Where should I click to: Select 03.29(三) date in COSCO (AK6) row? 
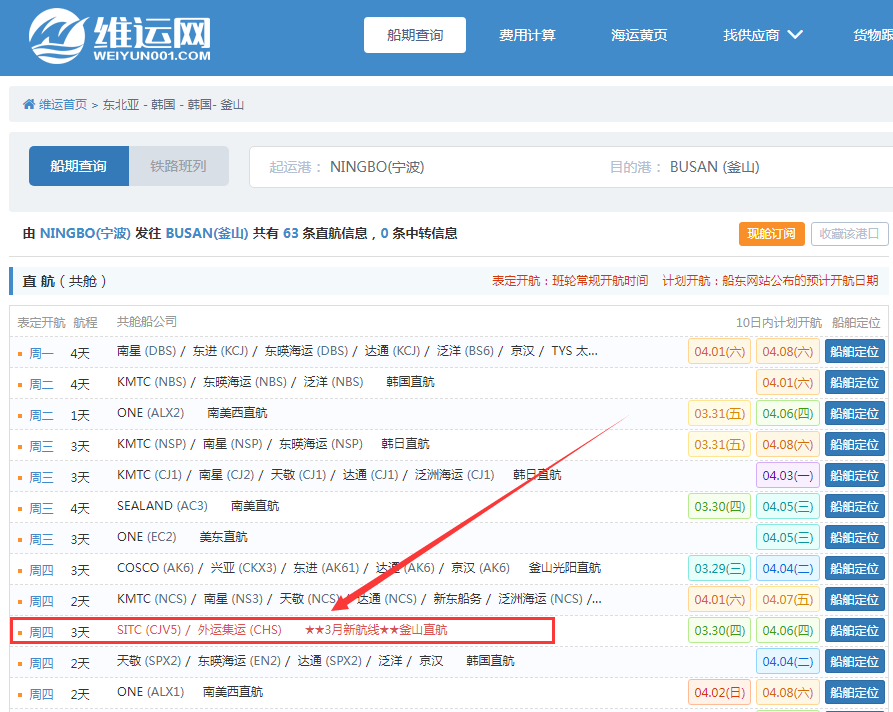coord(720,568)
